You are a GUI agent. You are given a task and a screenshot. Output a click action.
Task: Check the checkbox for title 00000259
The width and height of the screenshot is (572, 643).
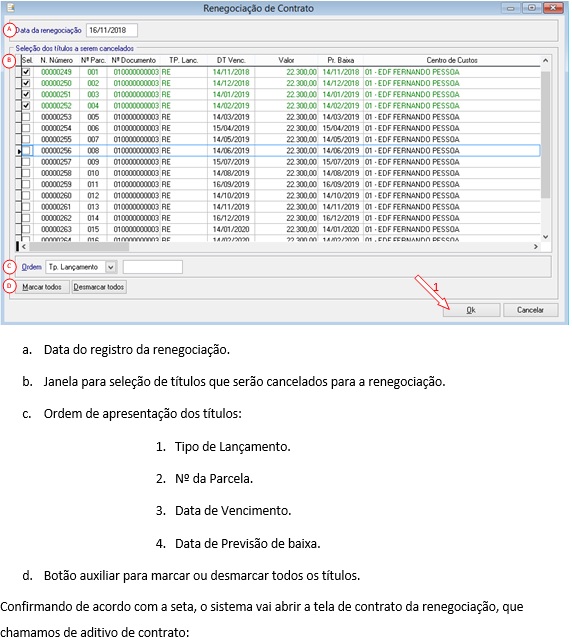(x=26, y=184)
